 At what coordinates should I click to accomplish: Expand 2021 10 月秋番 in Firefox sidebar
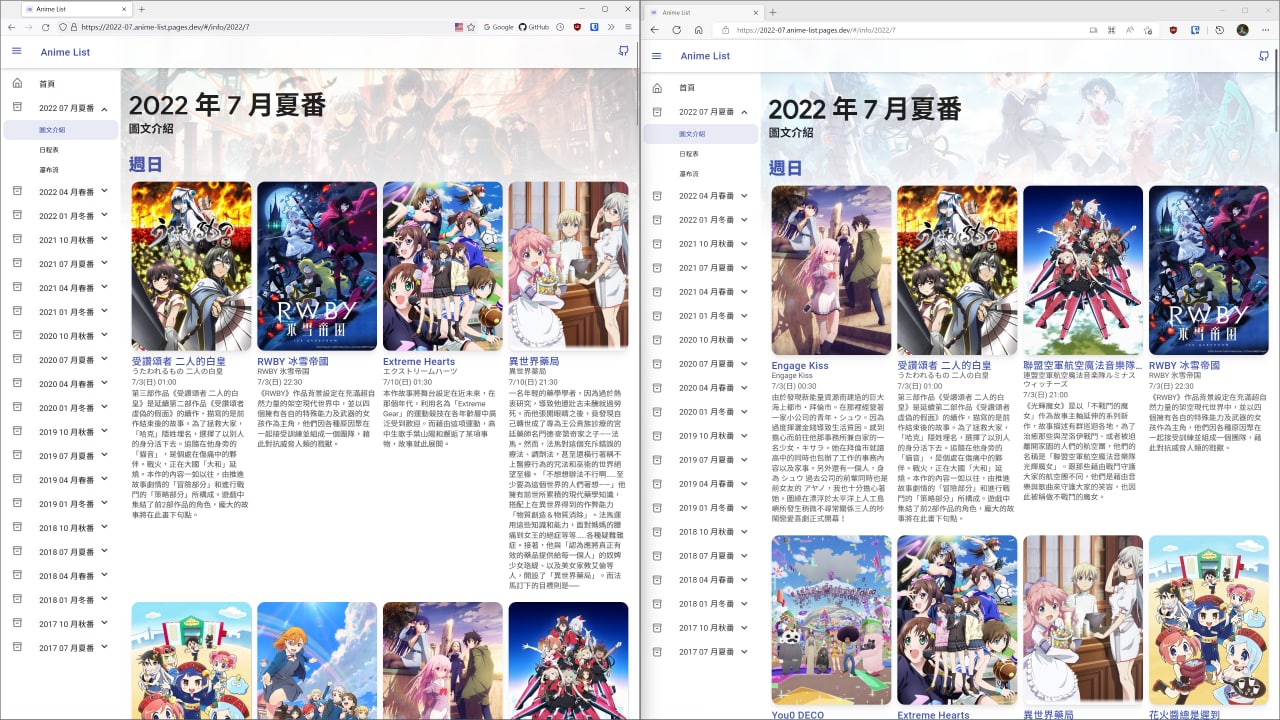point(61,239)
